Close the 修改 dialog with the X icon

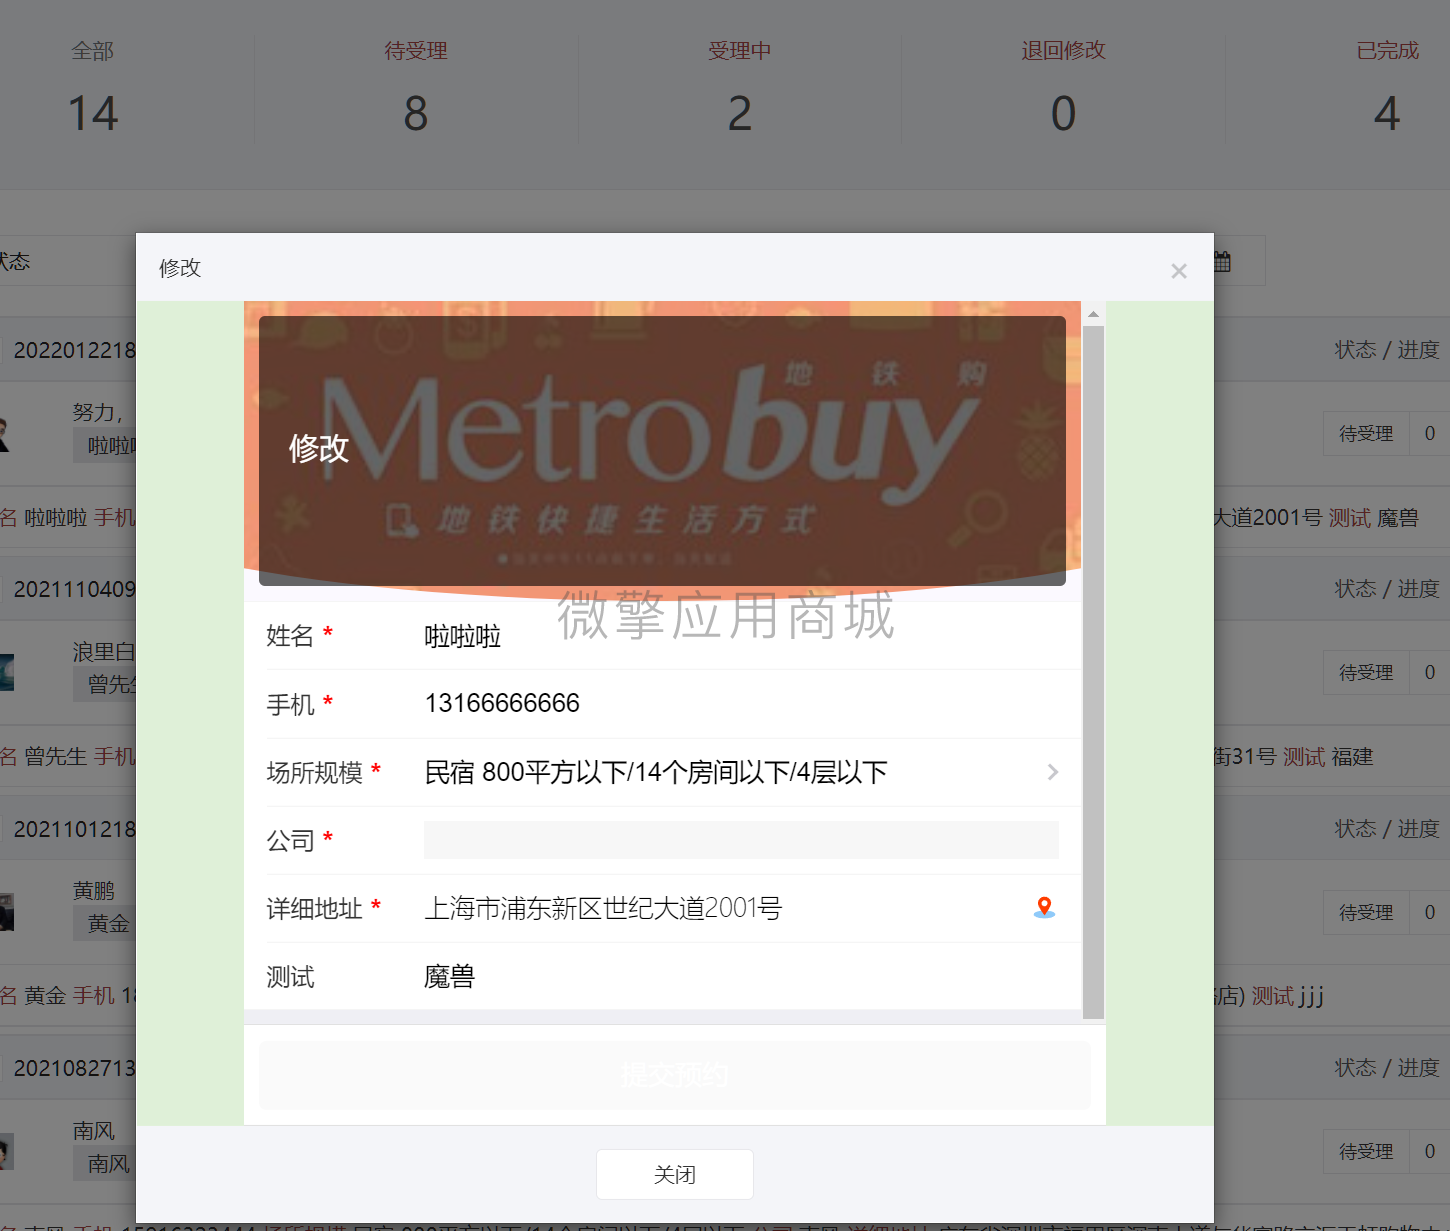[1179, 271]
